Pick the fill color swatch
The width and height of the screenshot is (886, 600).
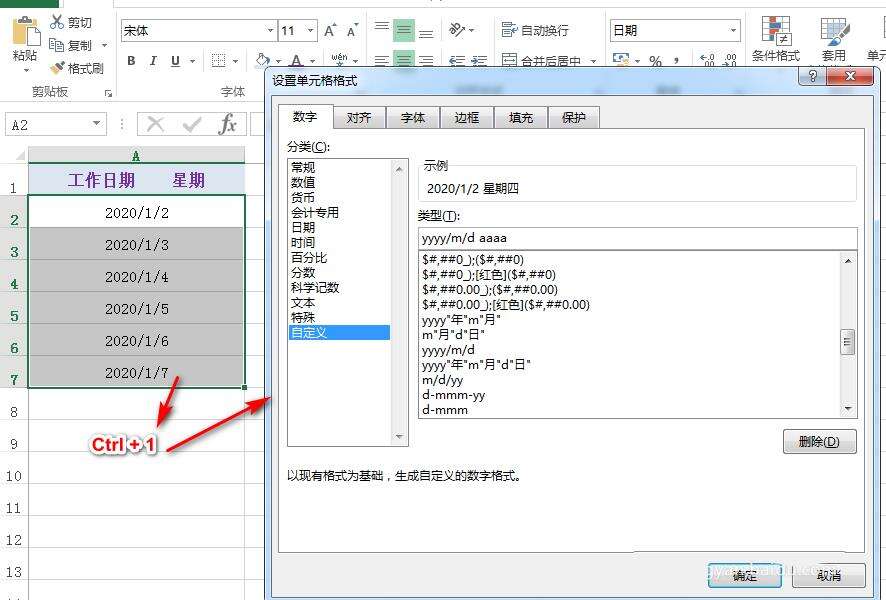point(262,60)
